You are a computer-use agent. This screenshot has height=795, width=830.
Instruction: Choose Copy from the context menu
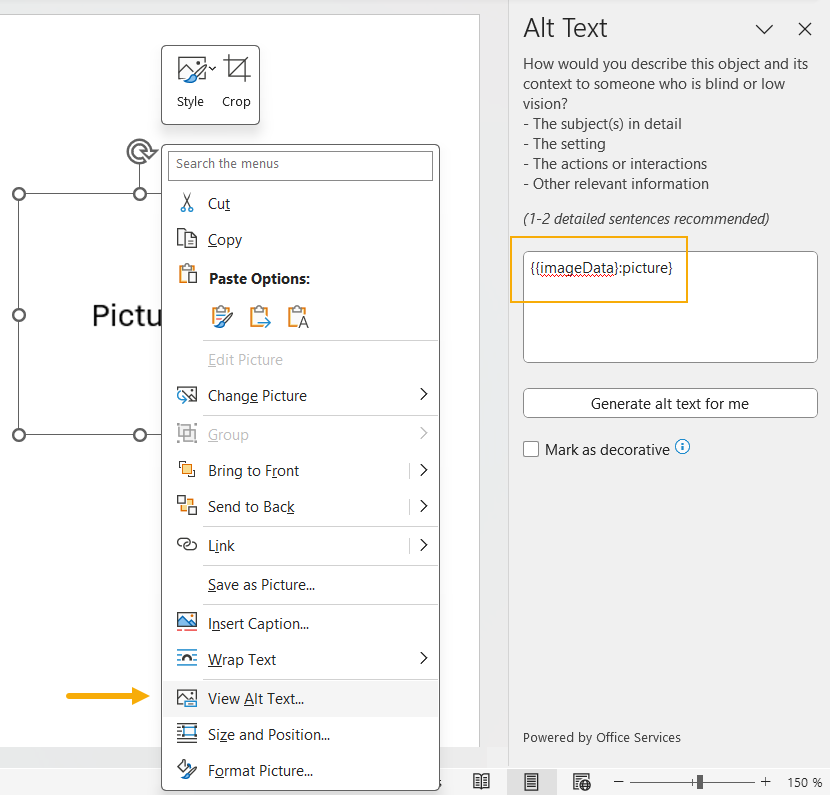coord(300,240)
